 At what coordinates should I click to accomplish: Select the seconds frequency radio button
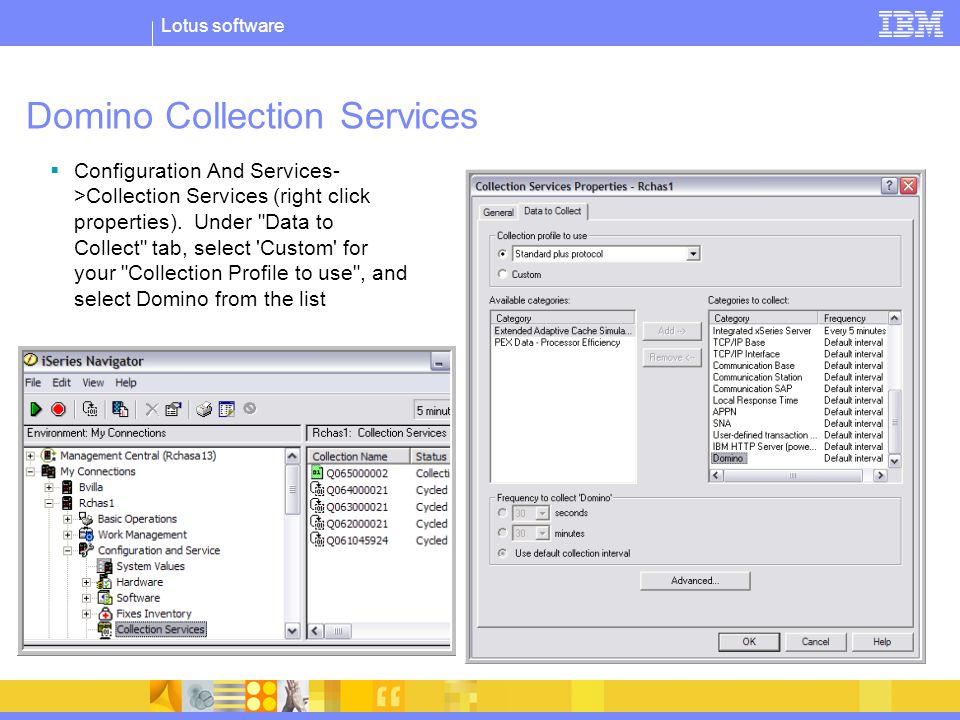(503, 512)
